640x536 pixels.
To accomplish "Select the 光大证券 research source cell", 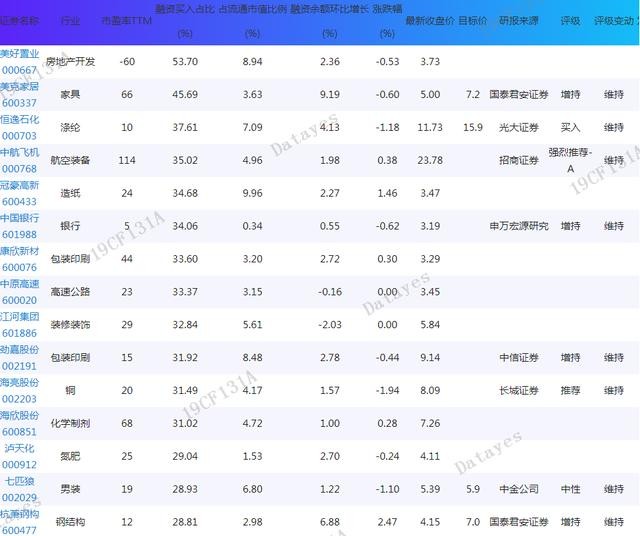I will [519, 127].
